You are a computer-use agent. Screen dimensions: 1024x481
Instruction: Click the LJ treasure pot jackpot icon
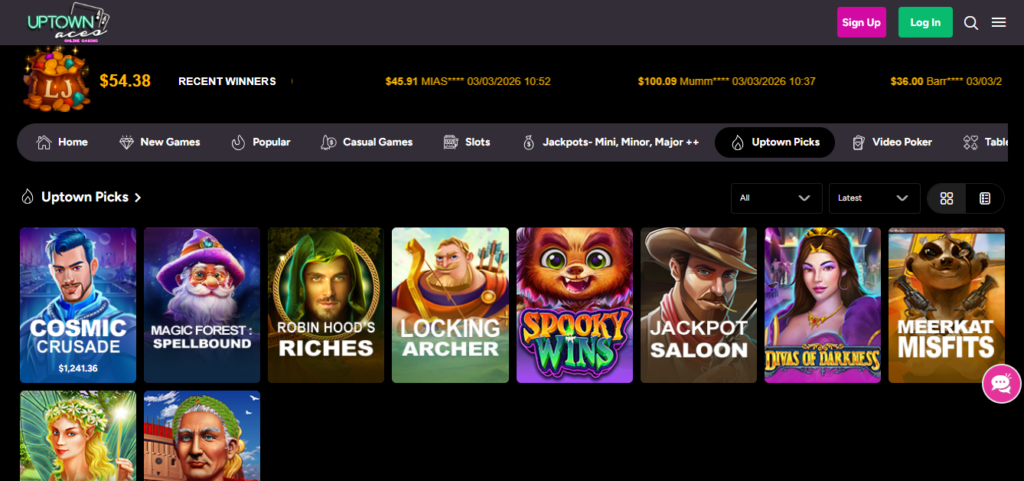click(x=56, y=80)
